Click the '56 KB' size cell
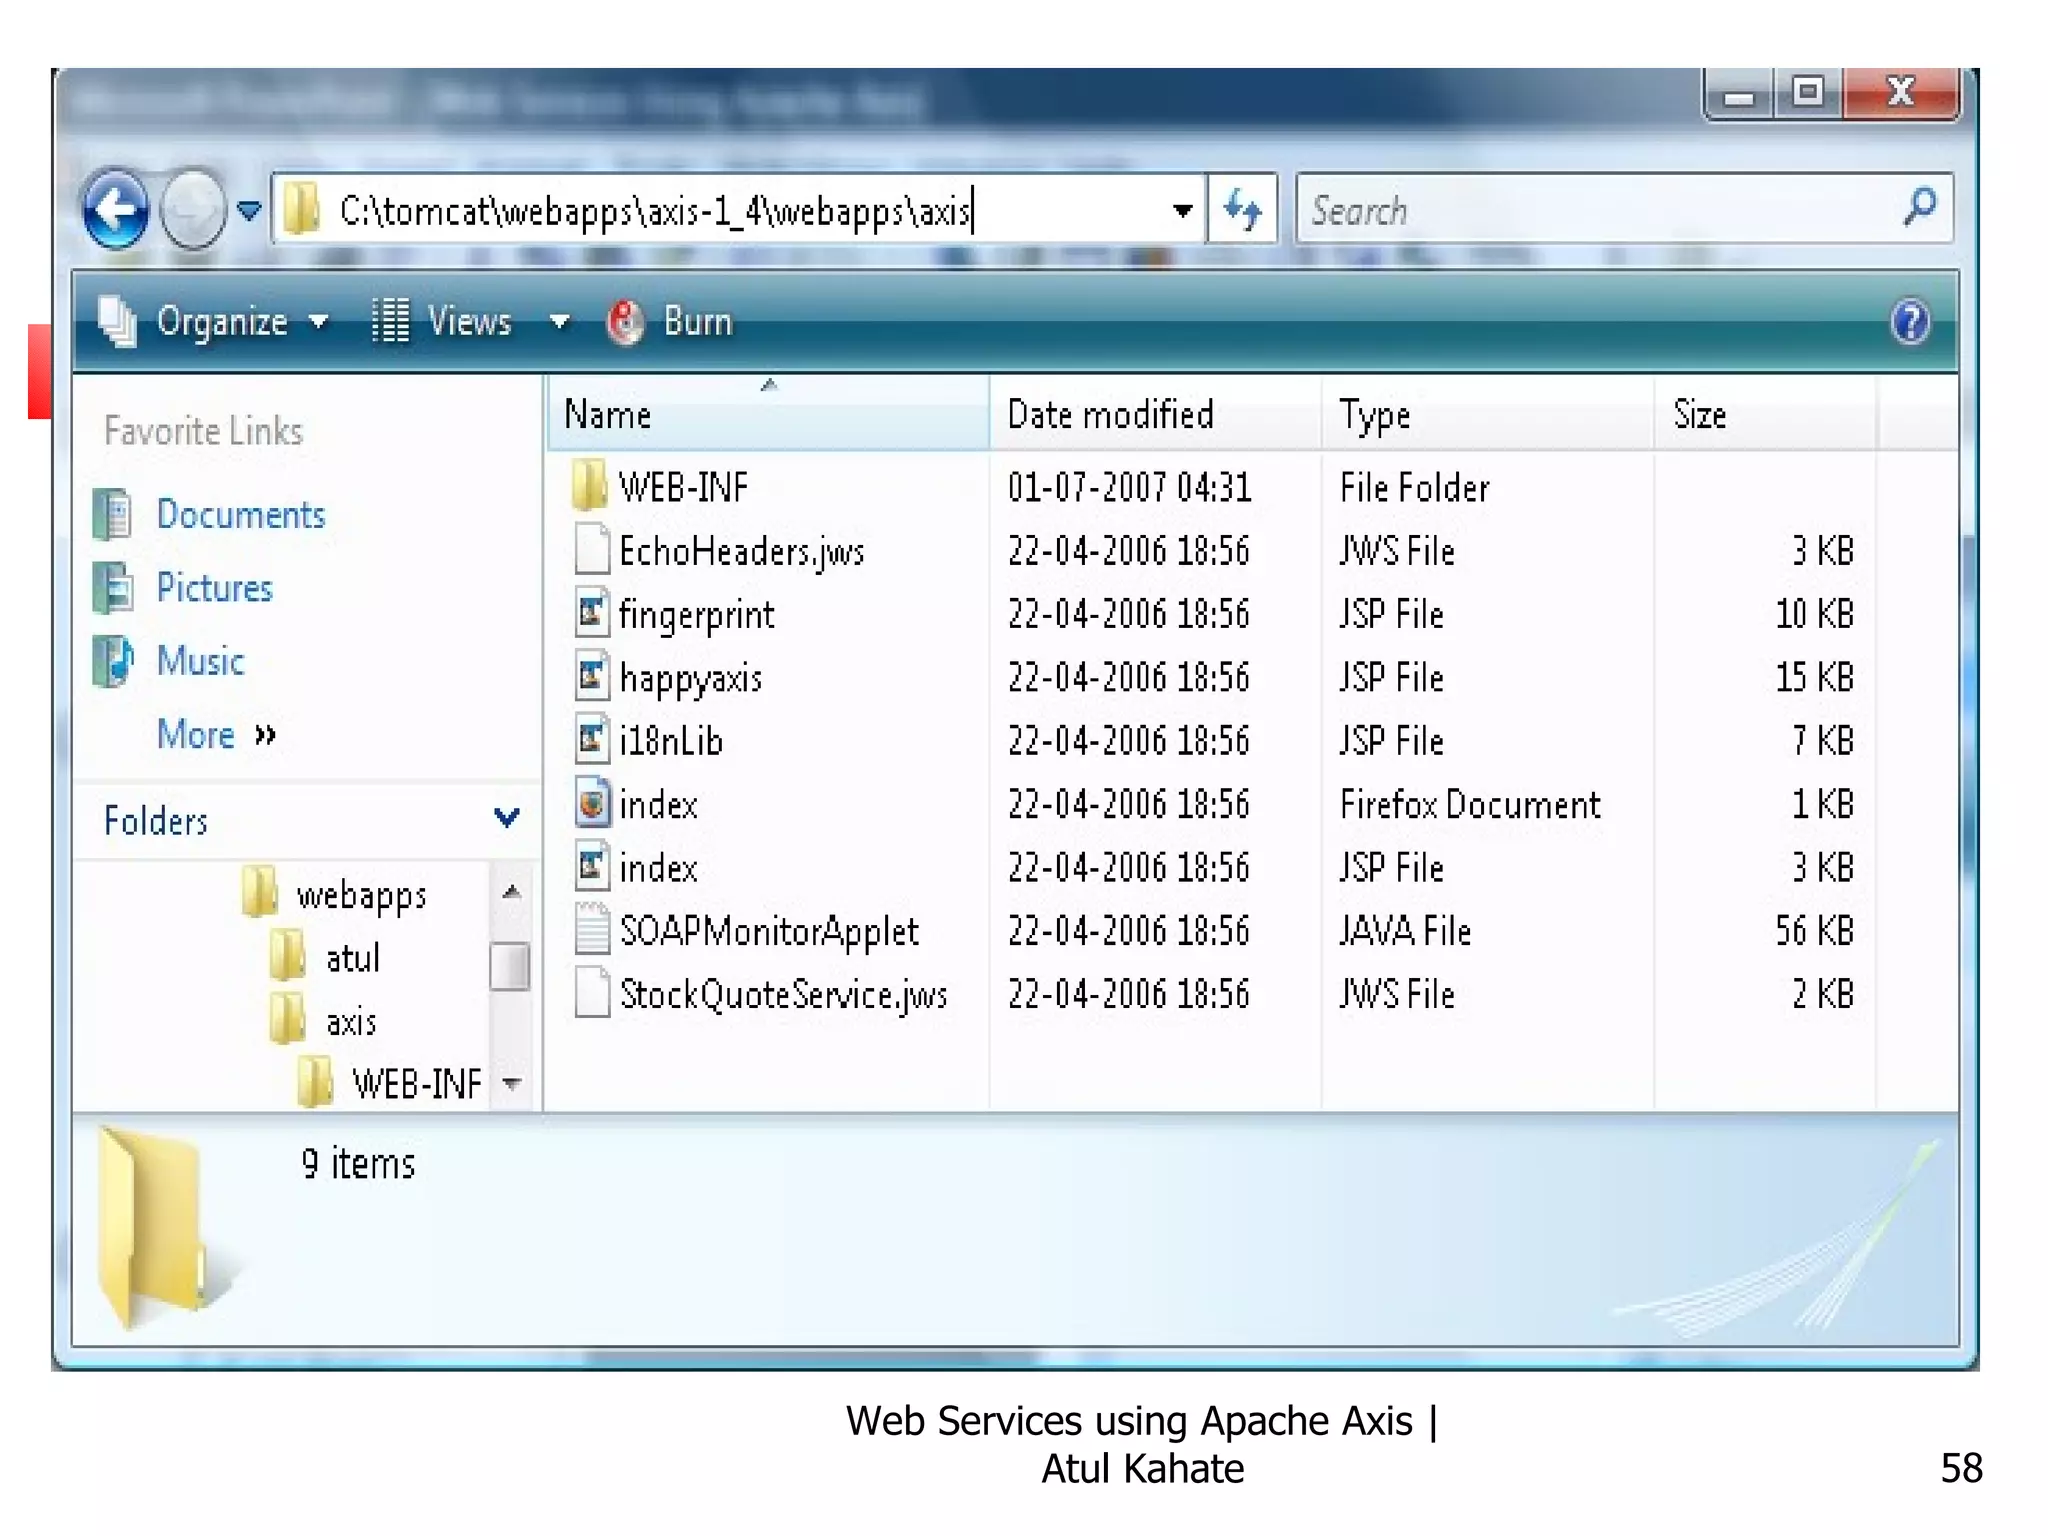Image resolution: width=2048 pixels, height=1536 pixels. point(1814,931)
